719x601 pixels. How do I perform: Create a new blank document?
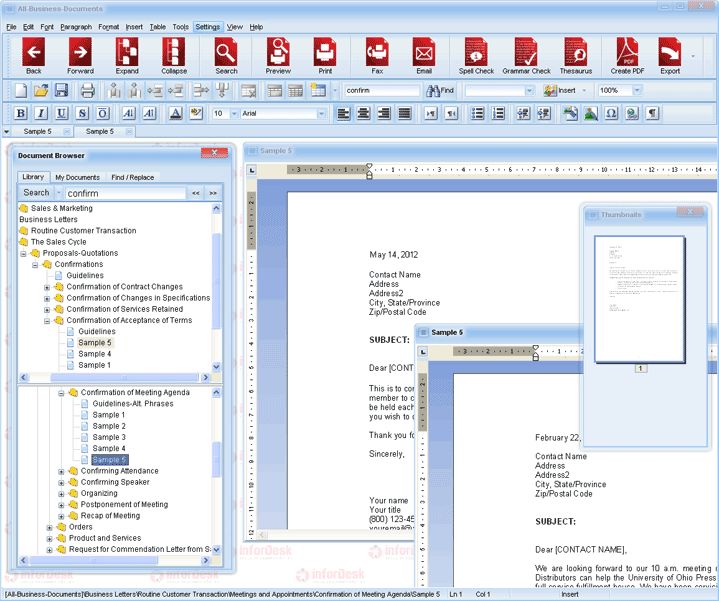point(21,90)
